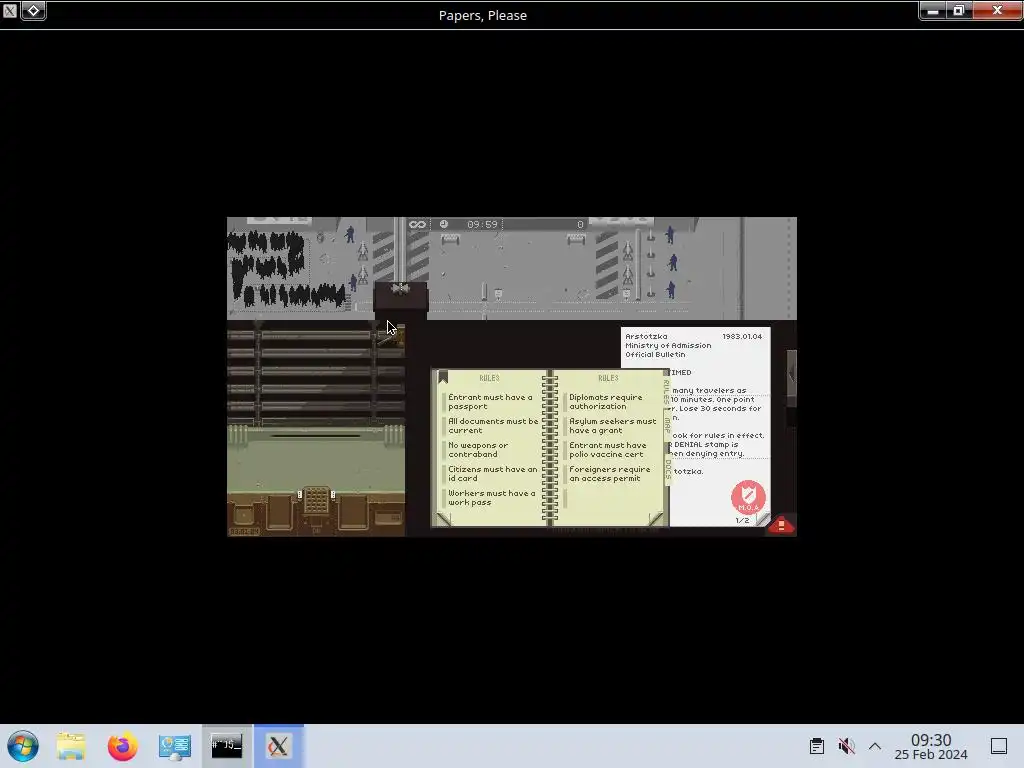The image size is (1024, 768).
Task: Switch to the terminal window in taskbar
Action: click(x=227, y=746)
